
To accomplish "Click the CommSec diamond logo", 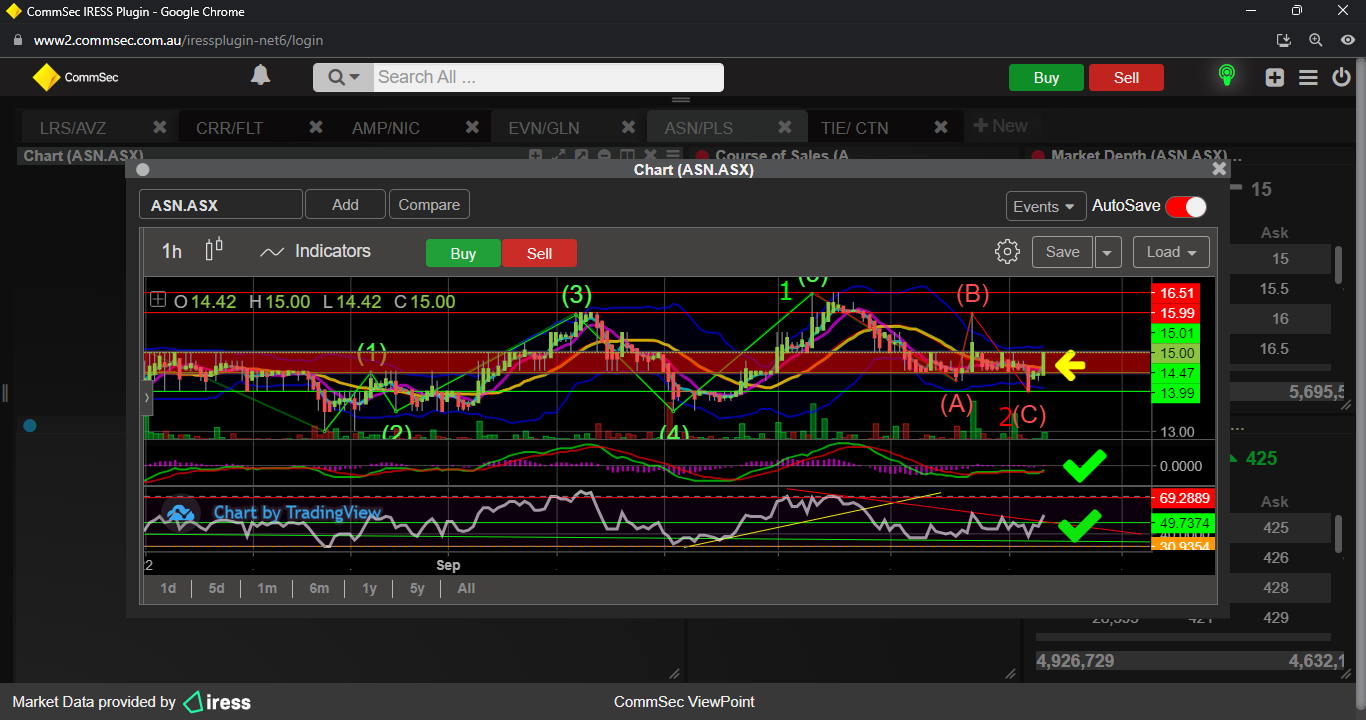I will pos(46,77).
